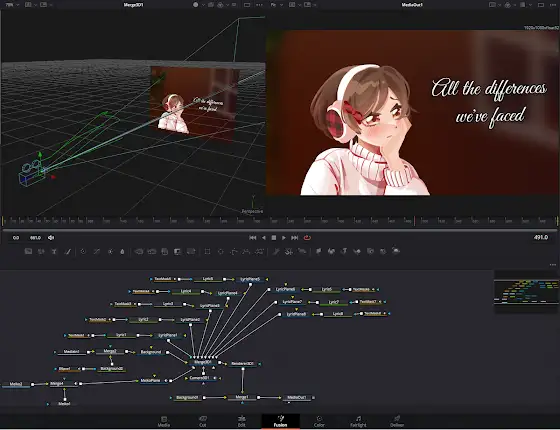Add a Text+ node from the toolbar
The image size is (560, 430).
[54, 251]
